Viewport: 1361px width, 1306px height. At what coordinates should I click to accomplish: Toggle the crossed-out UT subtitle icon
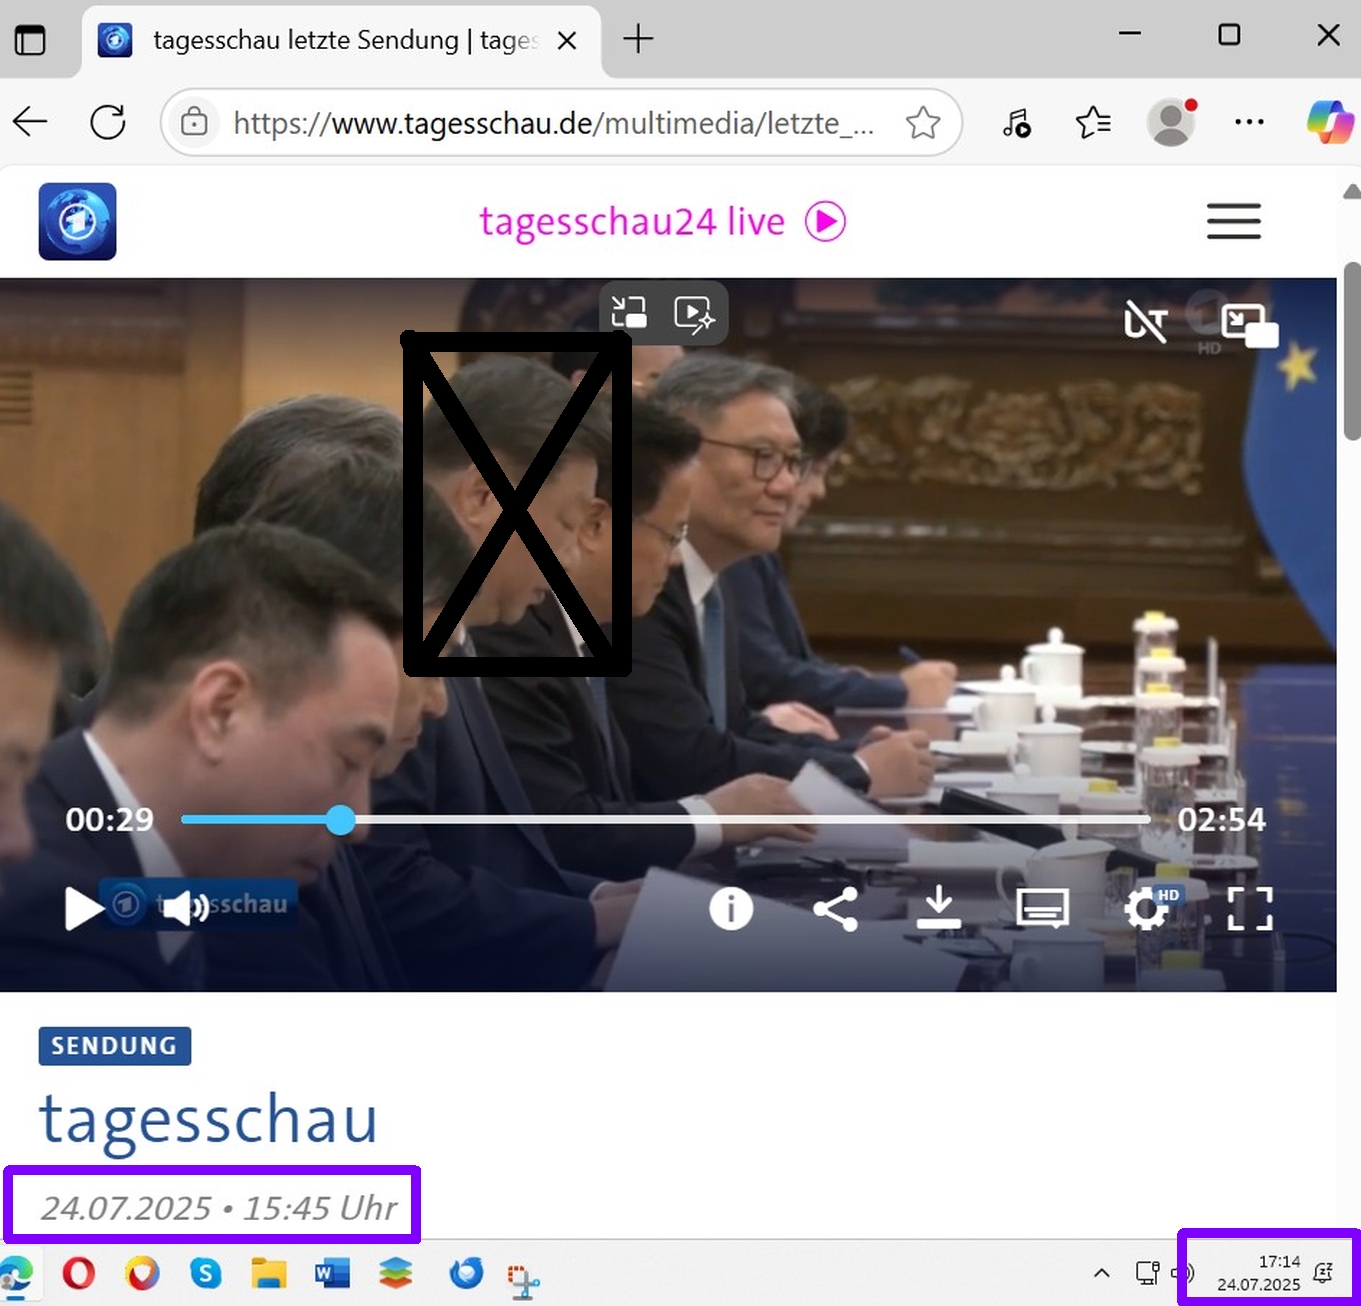[x=1145, y=322]
